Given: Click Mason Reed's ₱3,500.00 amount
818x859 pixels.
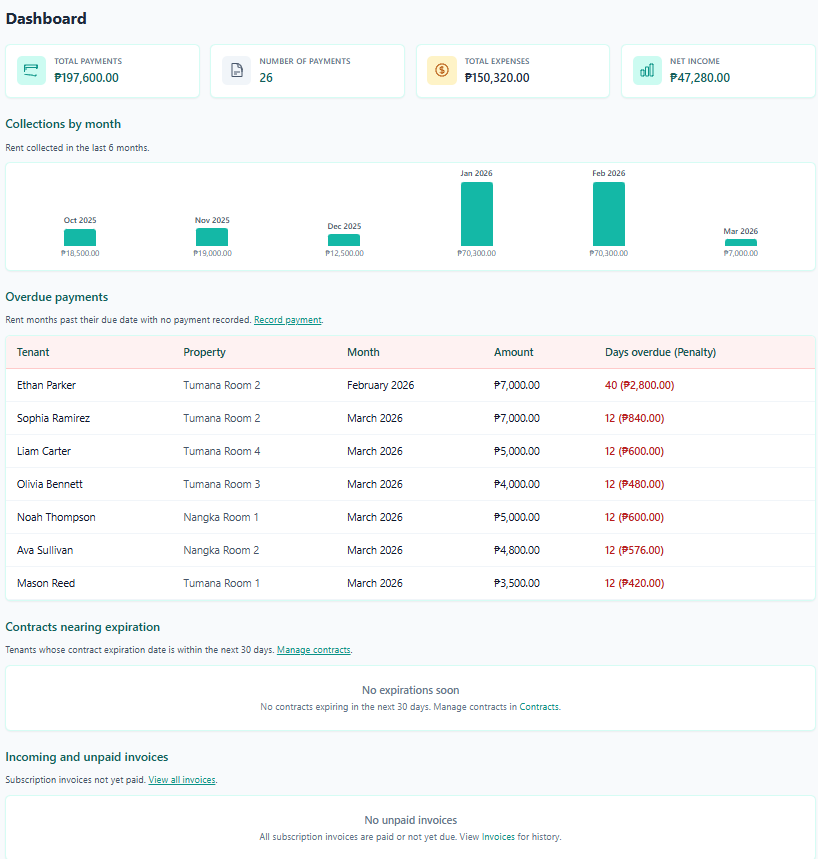Looking at the screenshot, I should click(516, 583).
